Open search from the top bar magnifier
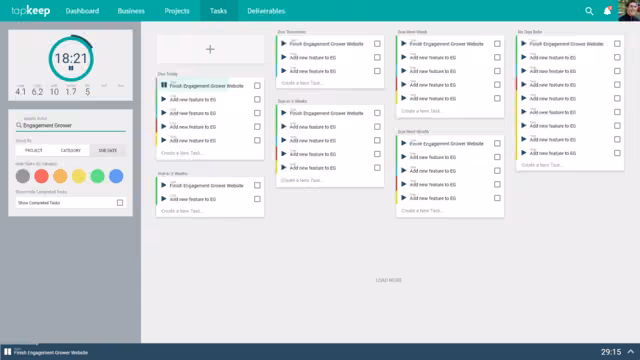Image resolution: width=640 pixels, height=360 pixels. [589, 11]
